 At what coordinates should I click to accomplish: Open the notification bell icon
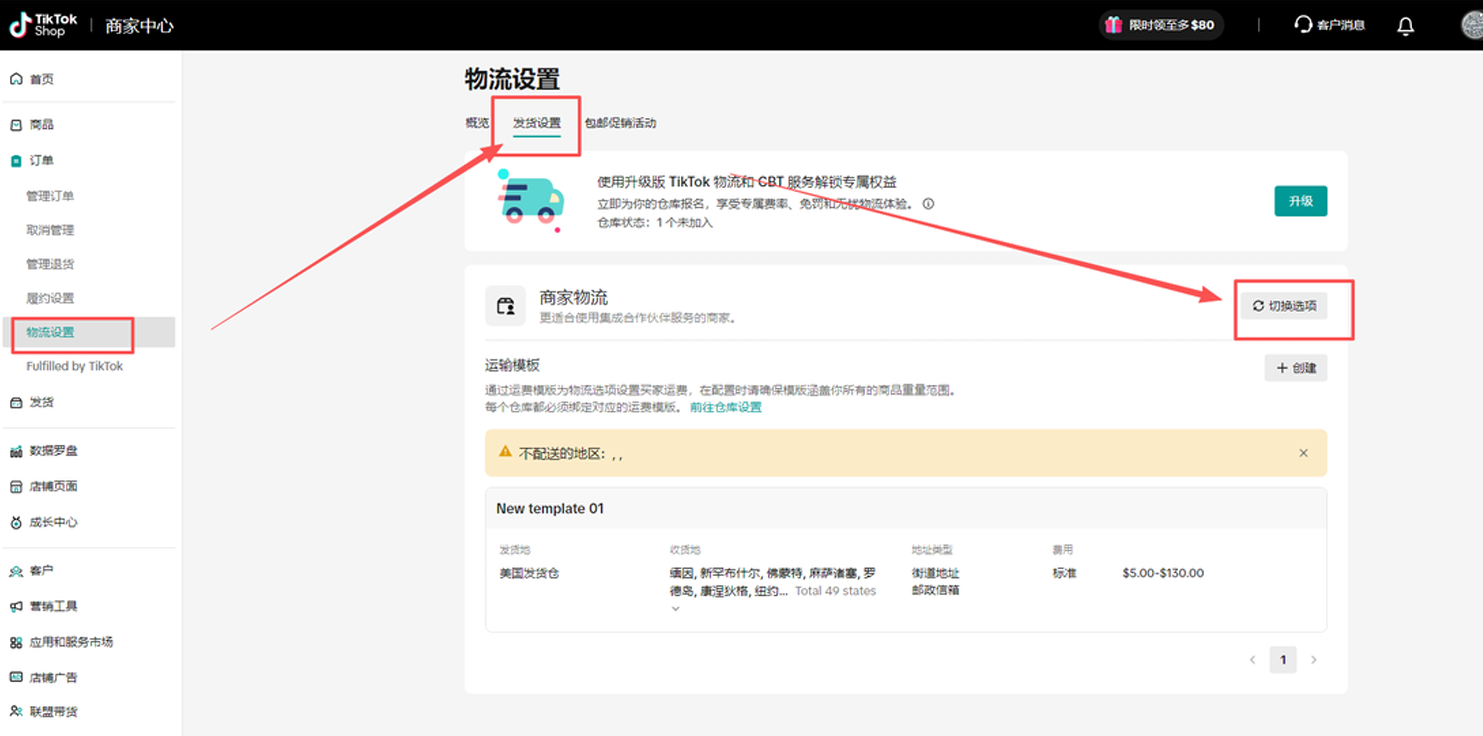(x=1405, y=25)
